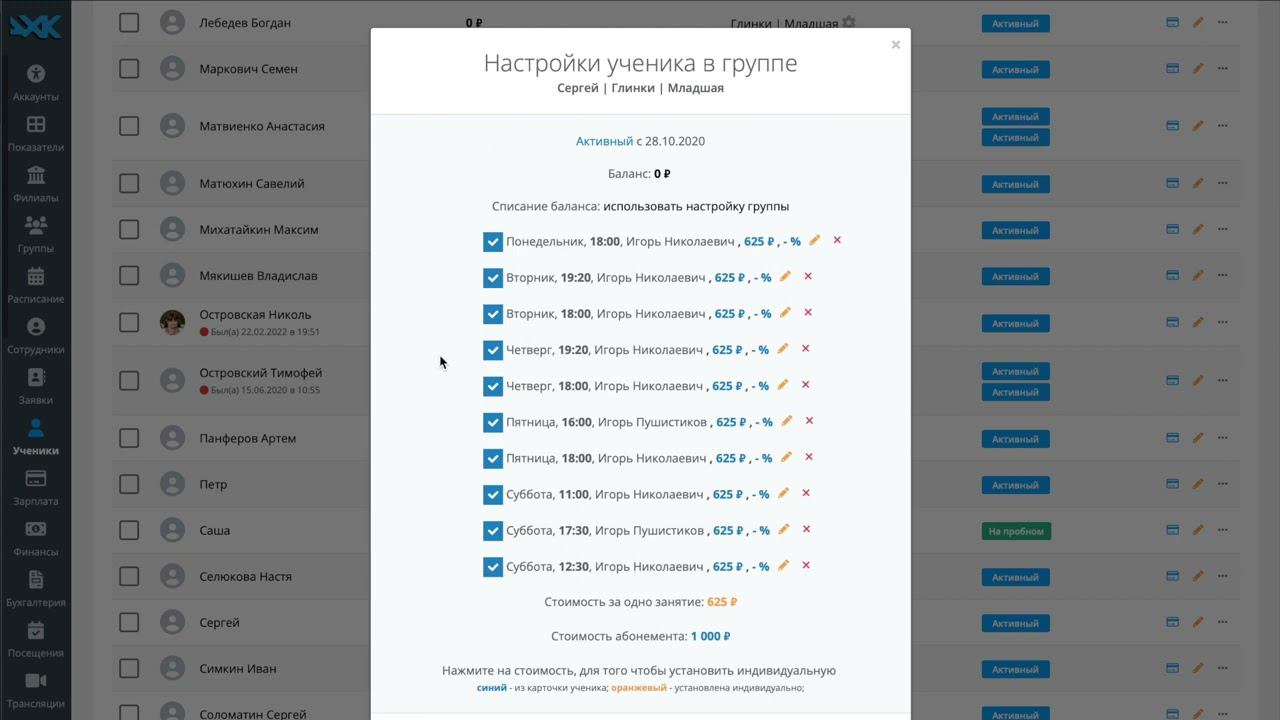Screen dimensions: 1280x720
Task: Open Посещения in the sidebar
Action: tap(36, 639)
